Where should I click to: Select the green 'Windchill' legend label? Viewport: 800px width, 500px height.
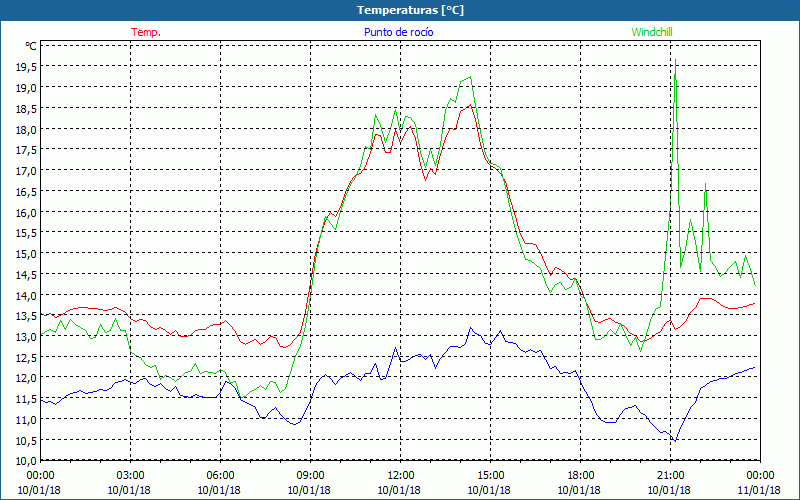[x=652, y=32]
